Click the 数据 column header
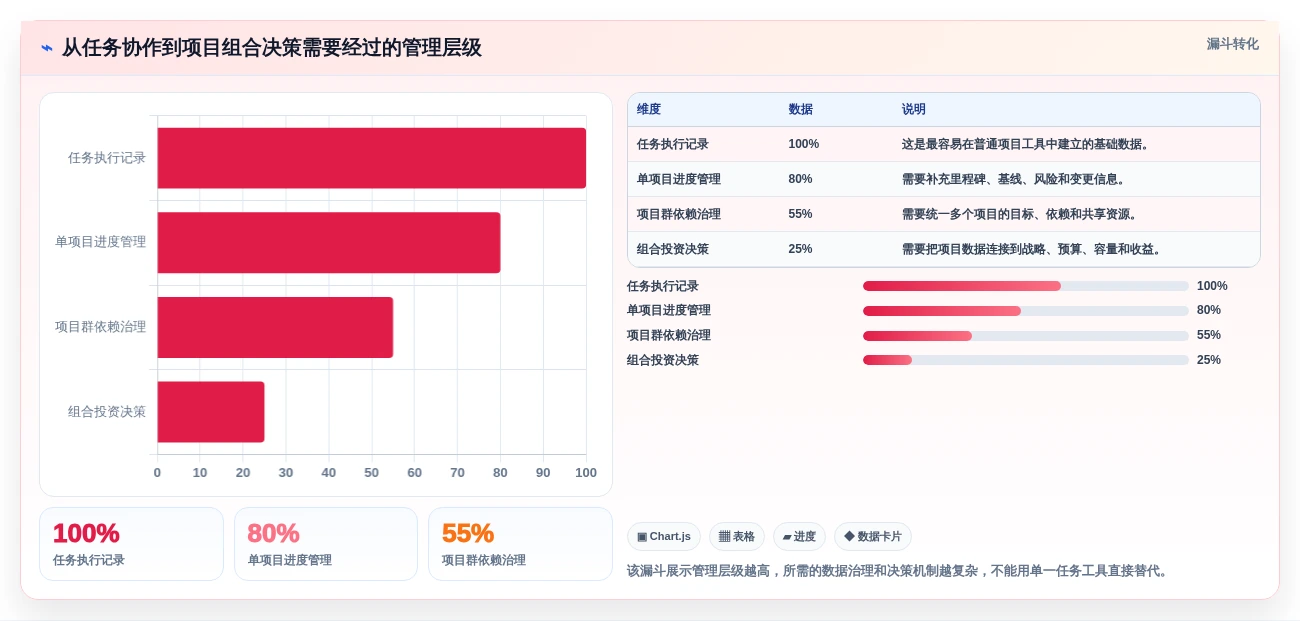Screen dimensions: 1300x621 click(800, 109)
